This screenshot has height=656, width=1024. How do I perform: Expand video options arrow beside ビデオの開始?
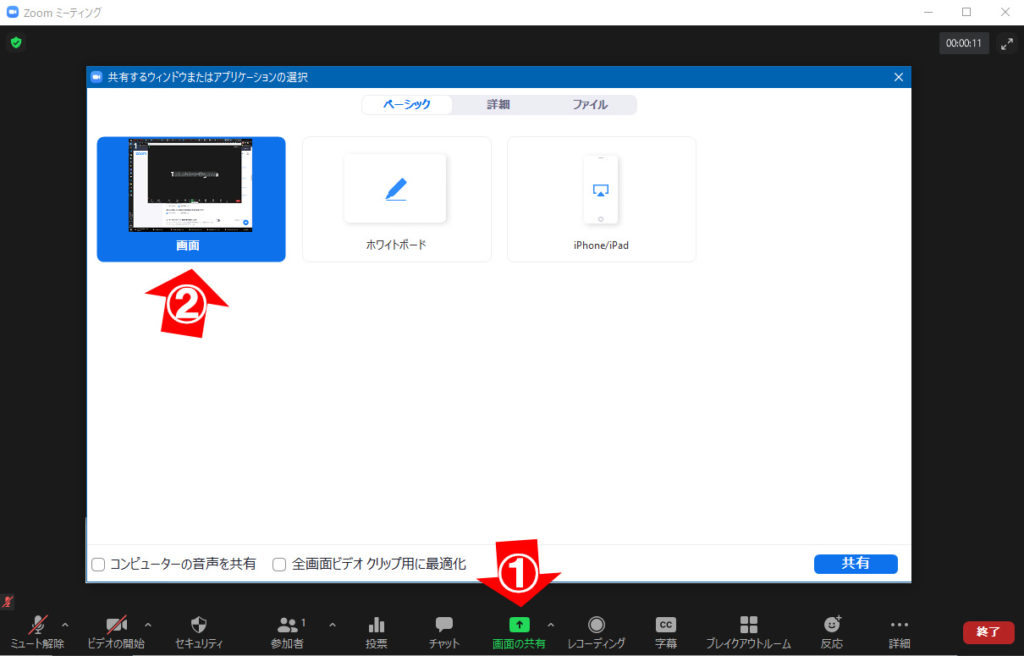point(148,625)
